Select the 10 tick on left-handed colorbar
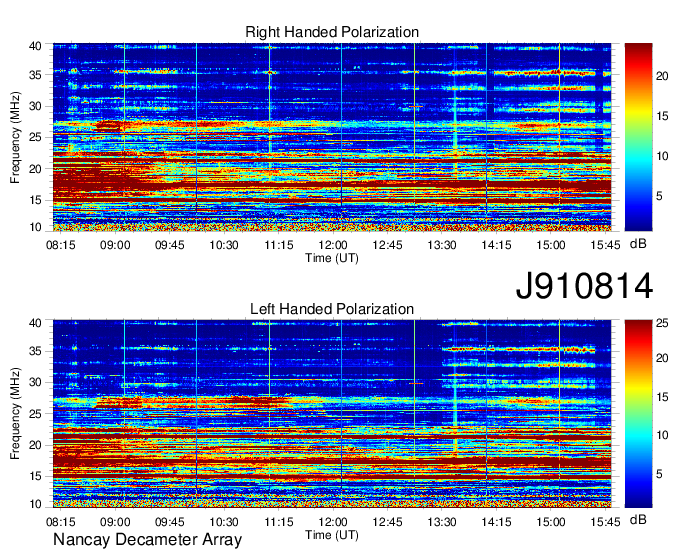 [x=662, y=435]
